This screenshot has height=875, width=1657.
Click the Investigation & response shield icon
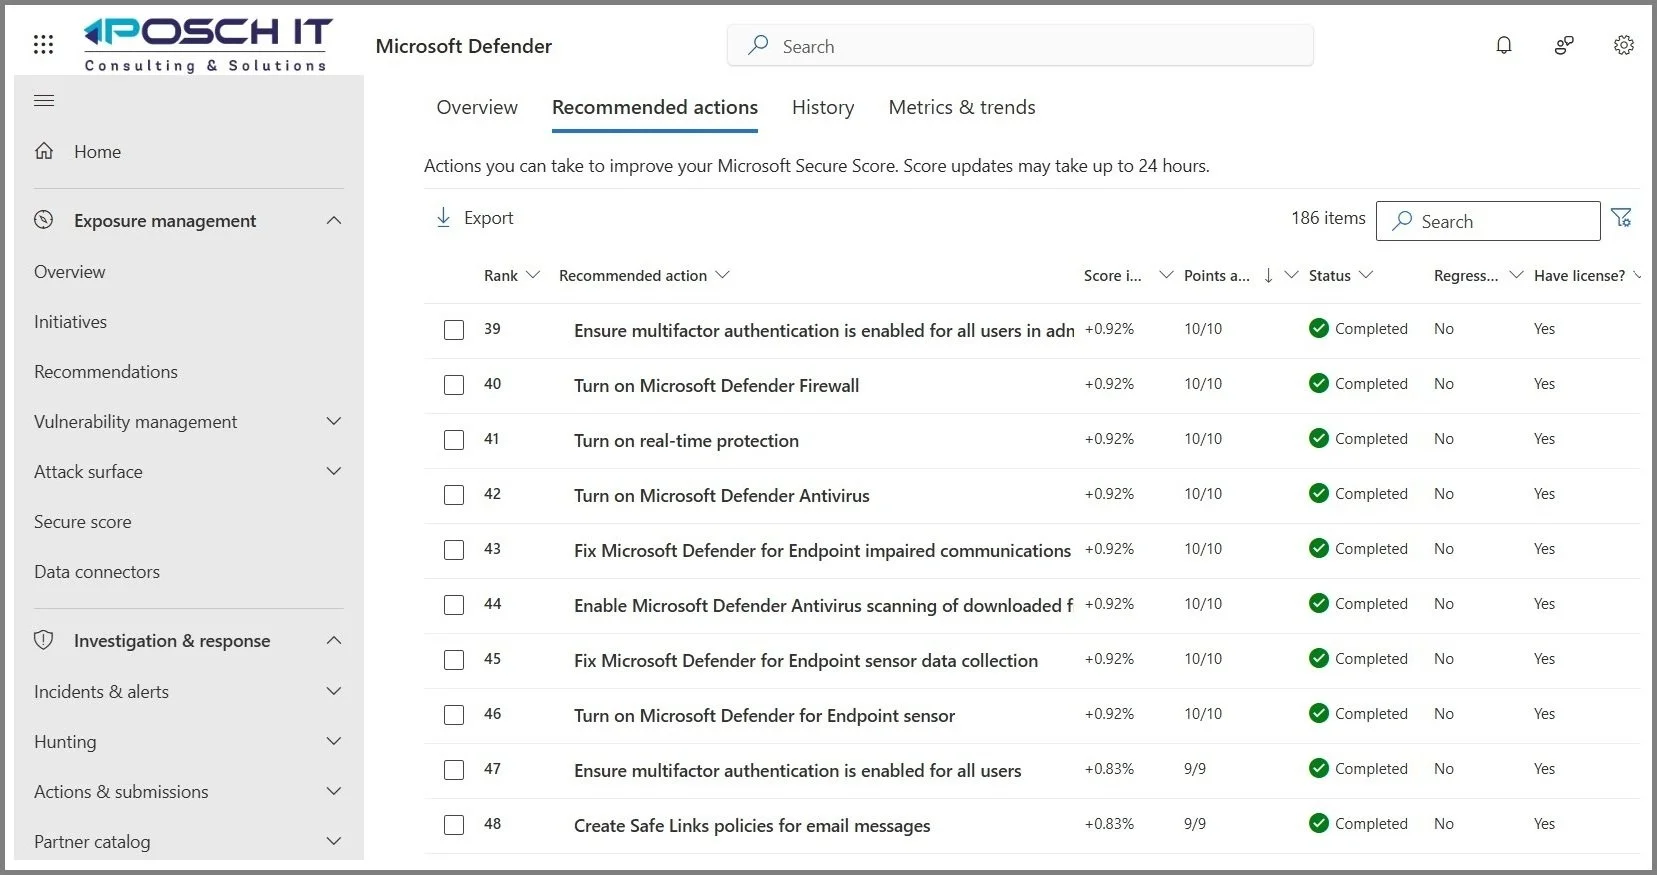point(44,640)
